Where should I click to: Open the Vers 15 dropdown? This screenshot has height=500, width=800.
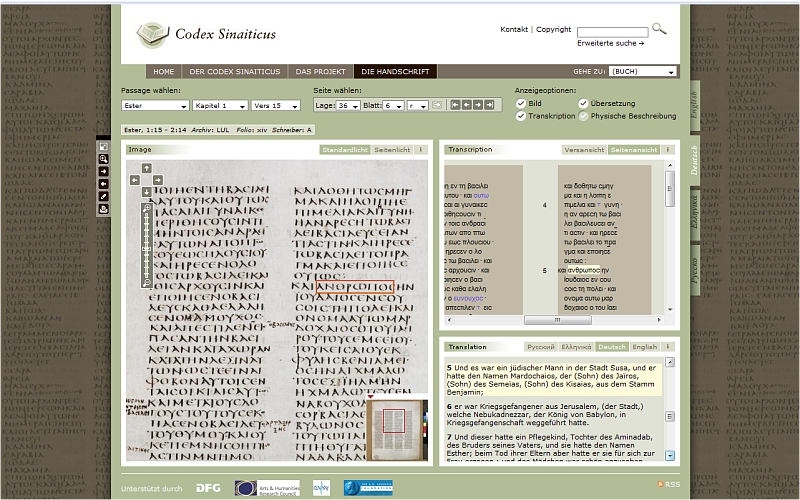(x=276, y=106)
